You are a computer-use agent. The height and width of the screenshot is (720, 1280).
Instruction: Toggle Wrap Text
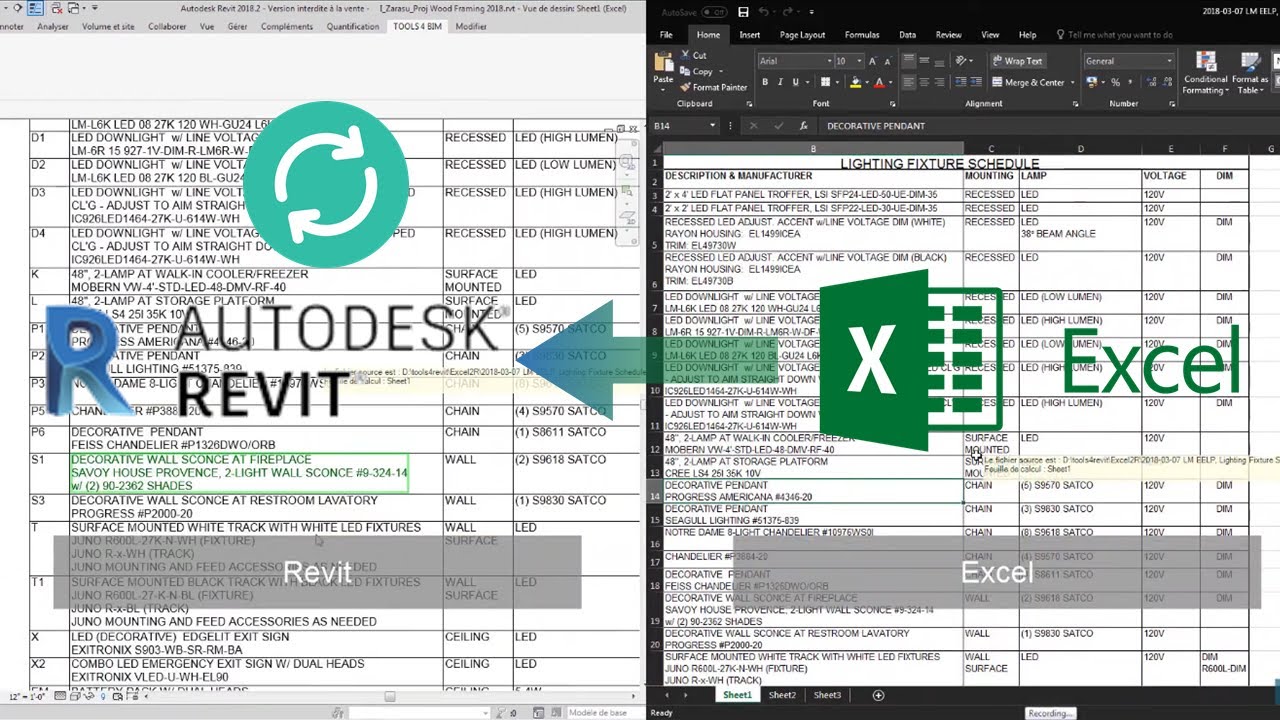pos(1018,61)
